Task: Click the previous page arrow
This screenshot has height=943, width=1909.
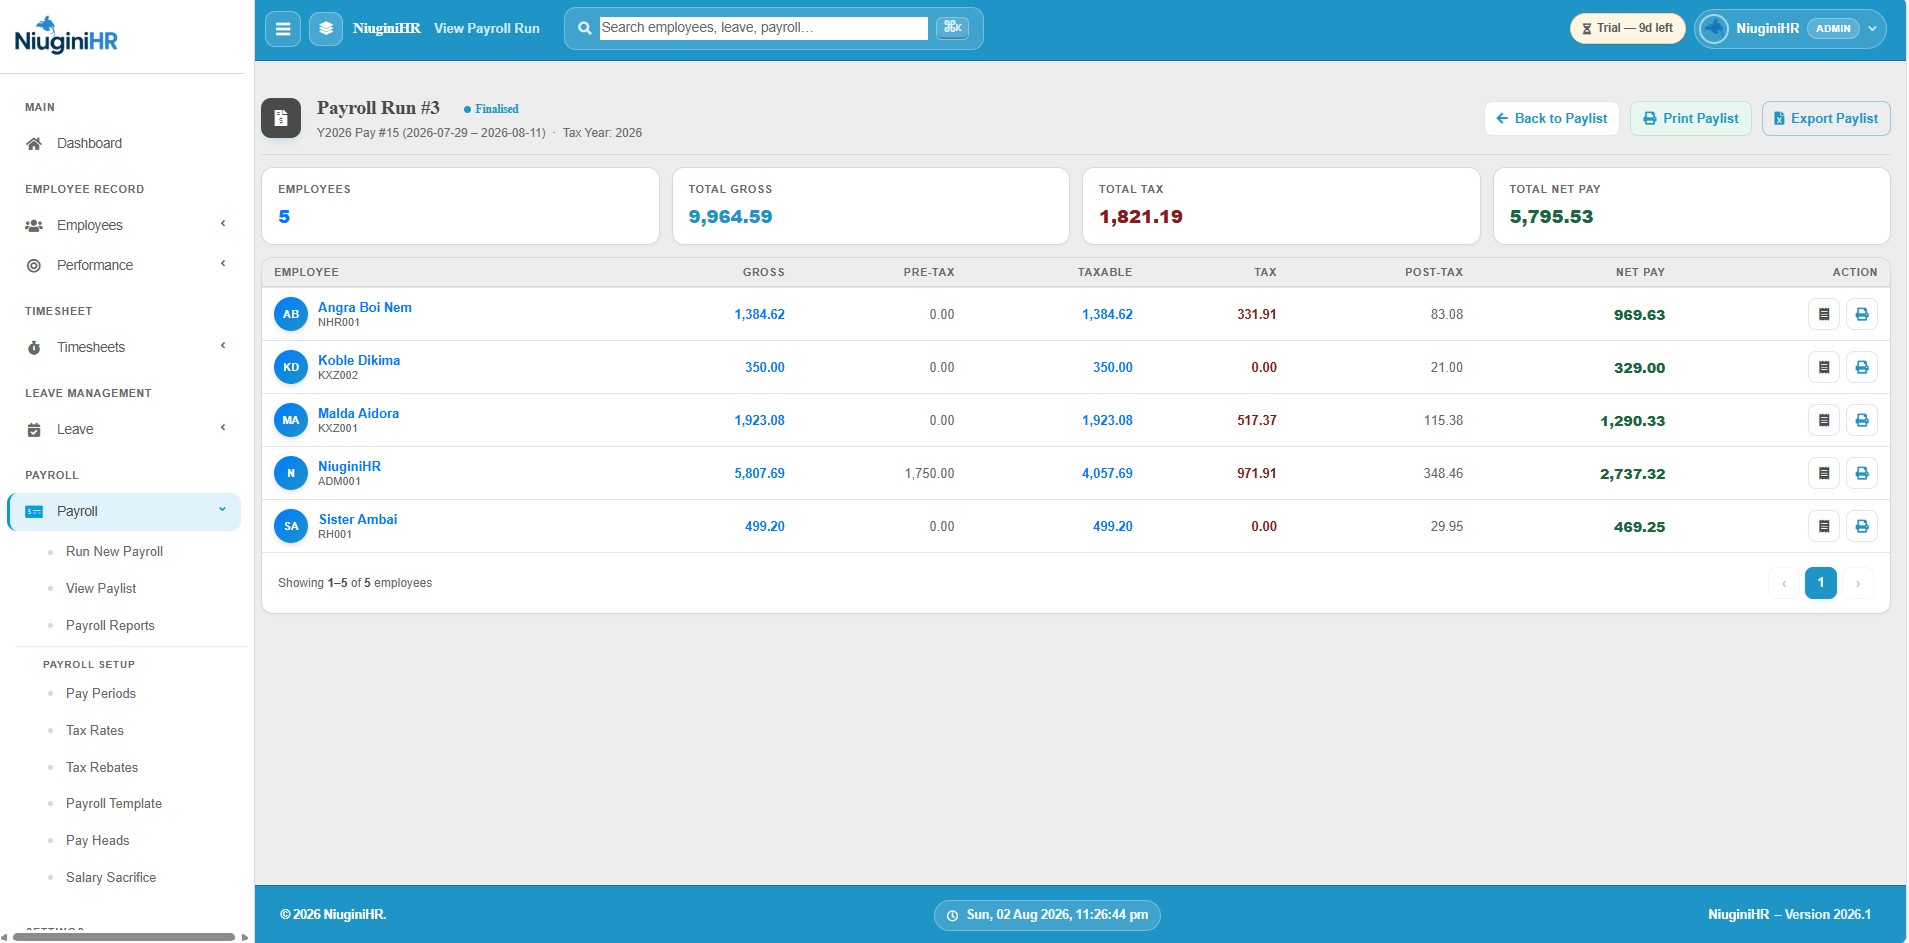Action: [1783, 583]
